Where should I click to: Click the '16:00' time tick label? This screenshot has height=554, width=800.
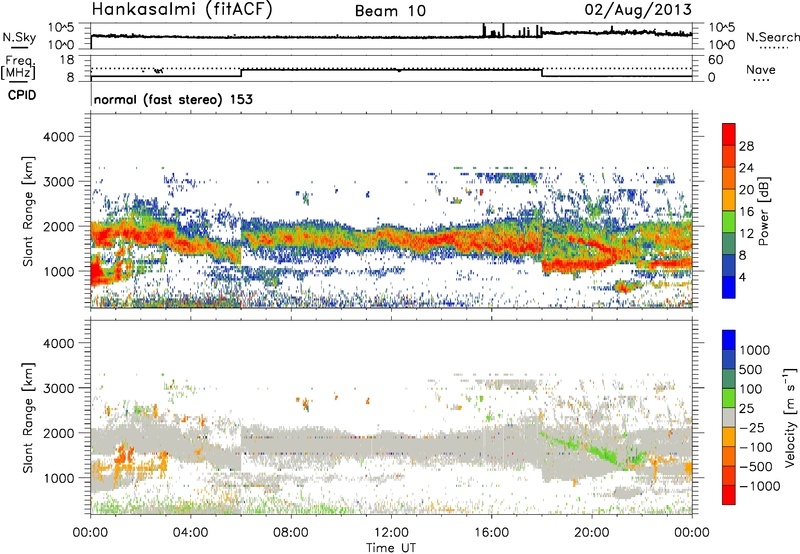pyautogui.click(x=491, y=533)
